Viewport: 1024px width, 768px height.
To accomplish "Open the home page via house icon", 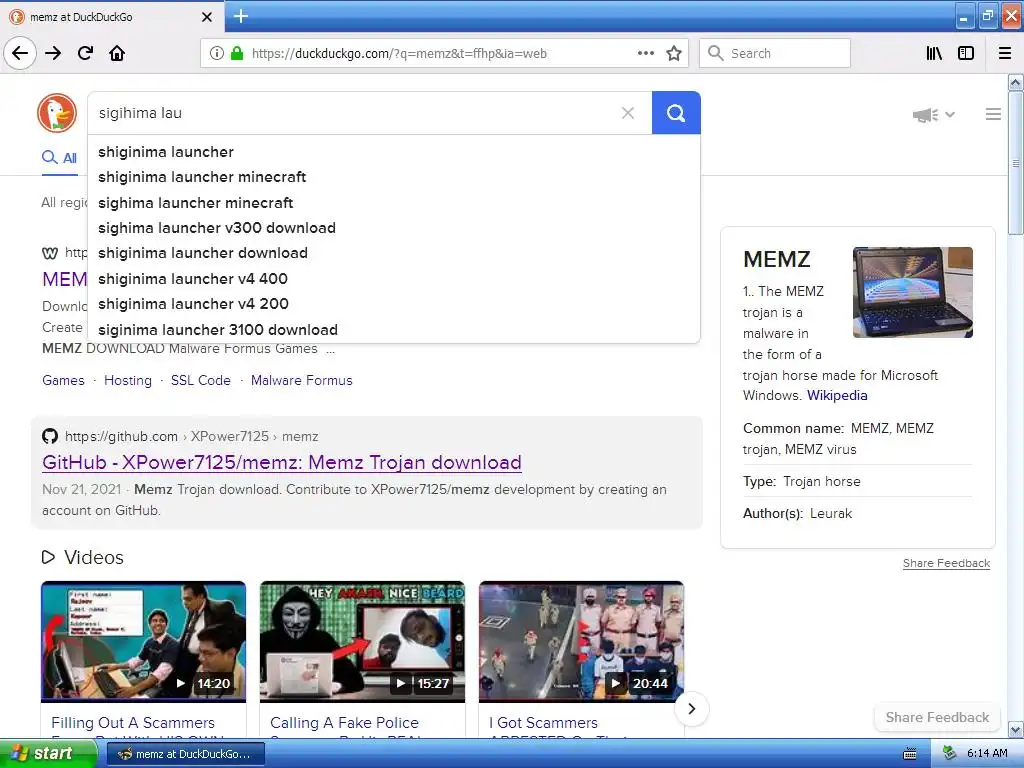I will point(117,53).
